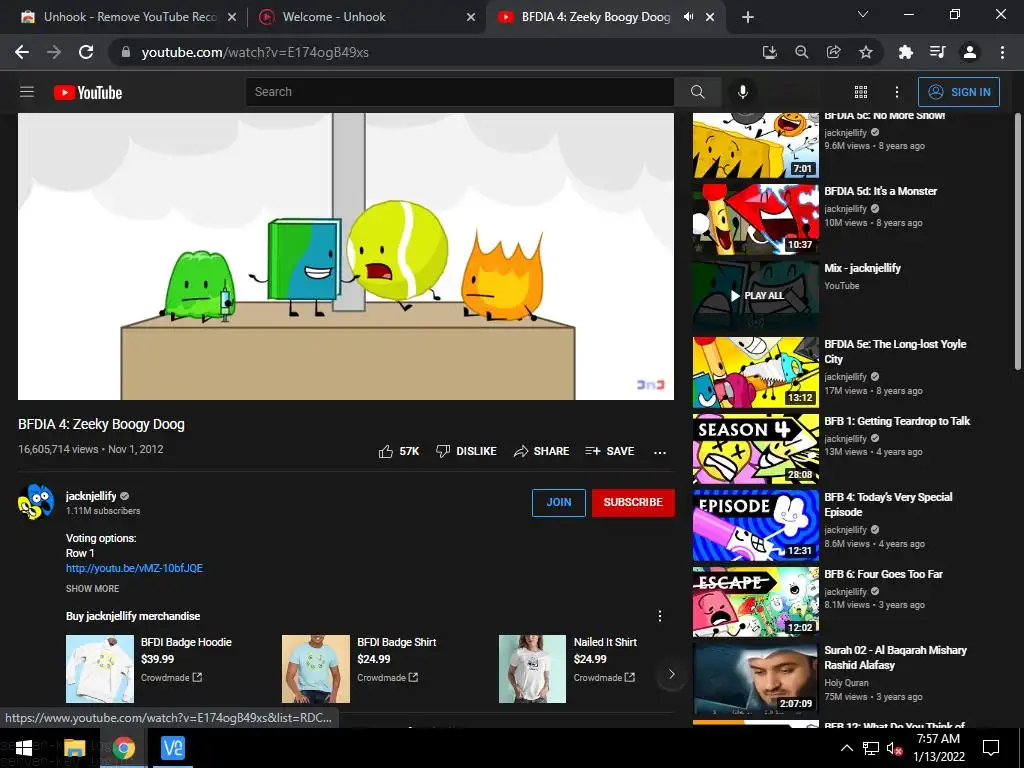
Task: Play BFDIA 5c: No More Snow thumbnail
Action: click(756, 145)
